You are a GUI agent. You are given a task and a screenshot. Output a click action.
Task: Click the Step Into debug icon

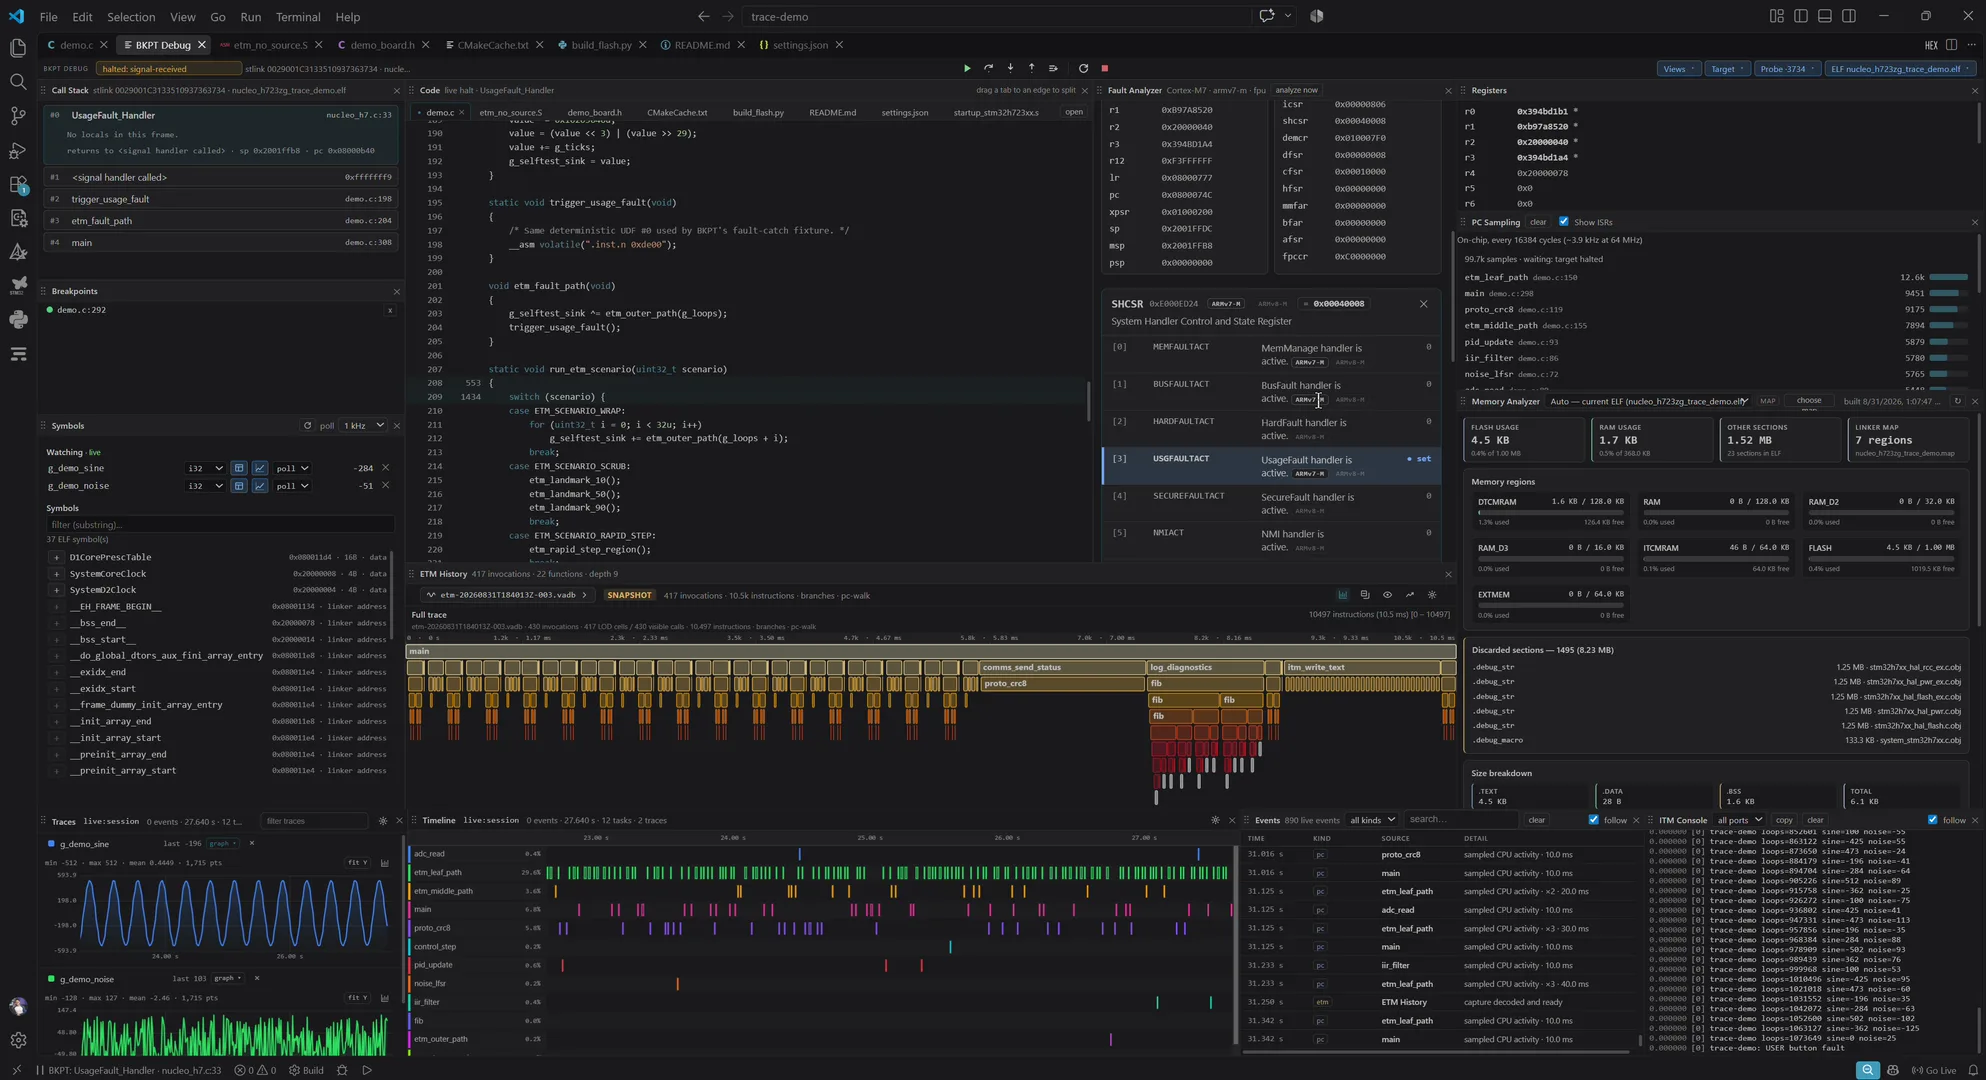pyautogui.click(x=1010, y=69)
